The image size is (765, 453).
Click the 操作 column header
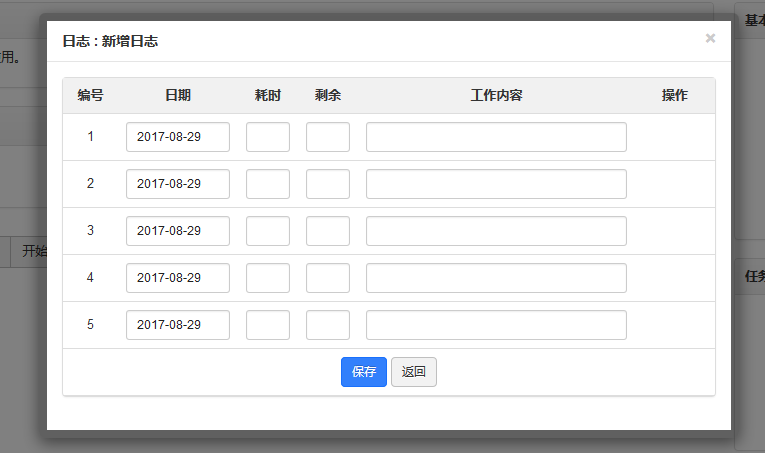(x=675, y=95)
